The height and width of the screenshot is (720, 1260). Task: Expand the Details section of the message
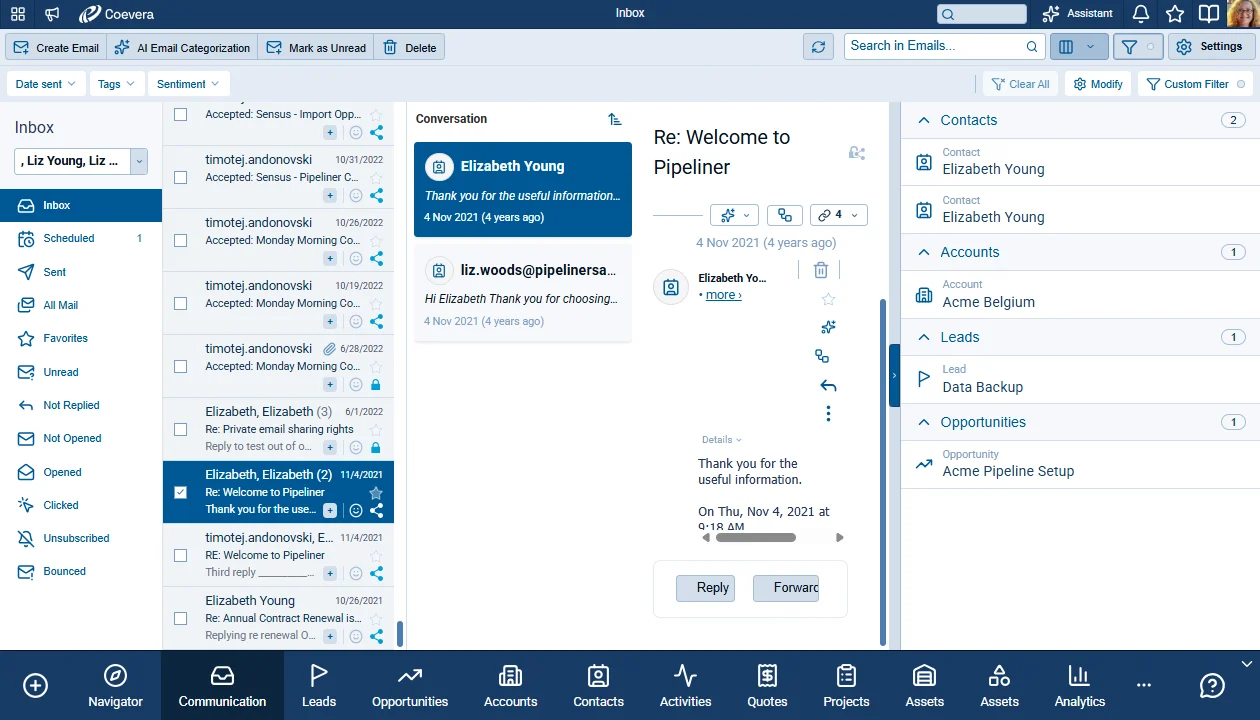[x=722, y=440]
